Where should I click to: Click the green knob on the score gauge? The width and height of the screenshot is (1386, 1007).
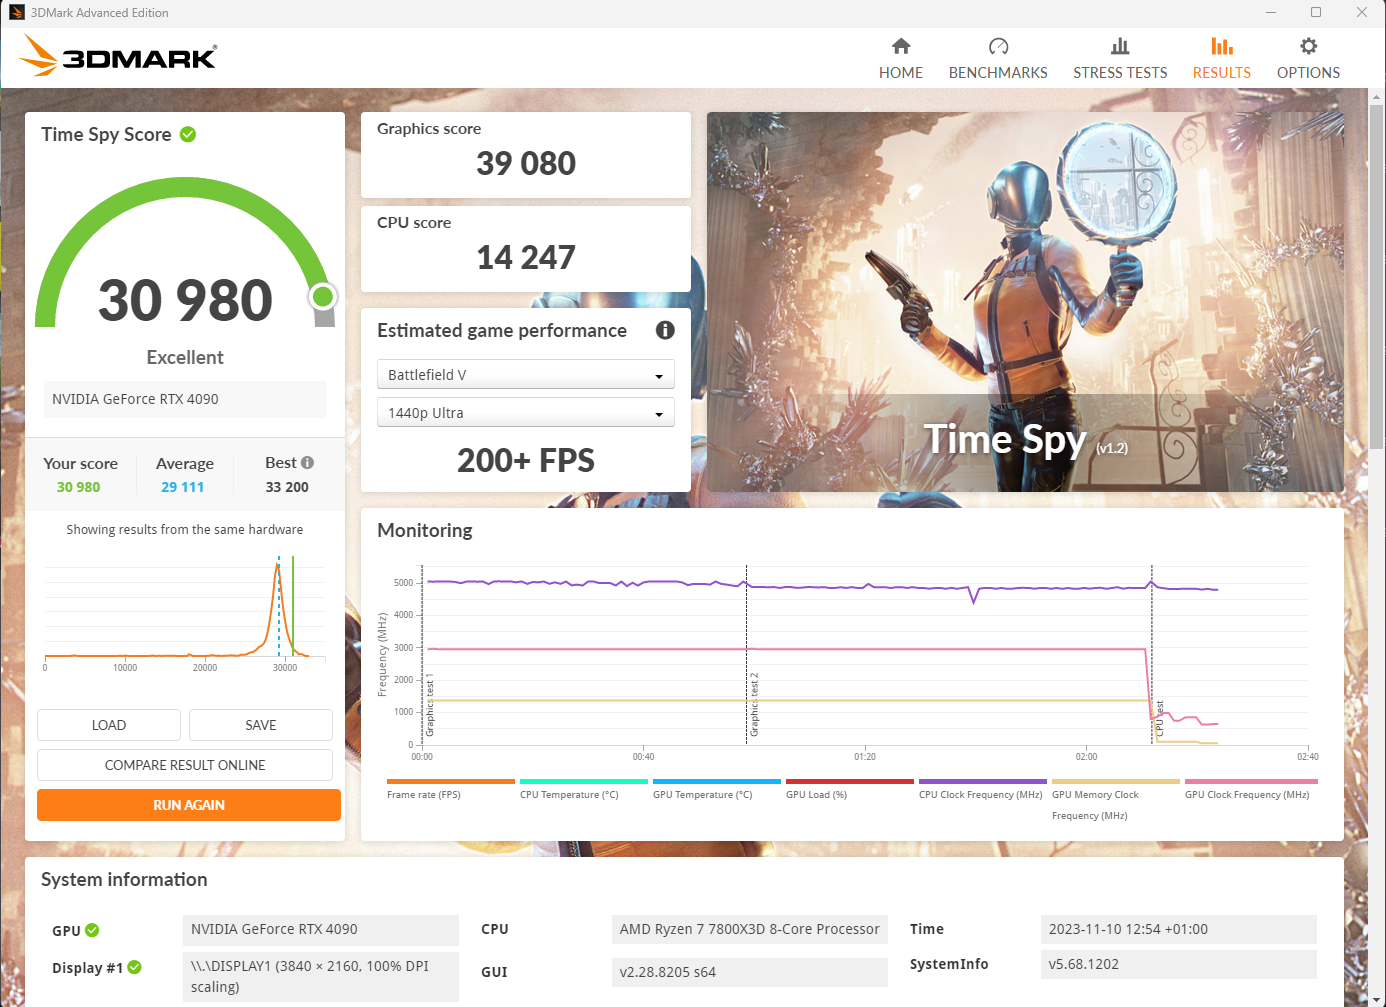323,297
